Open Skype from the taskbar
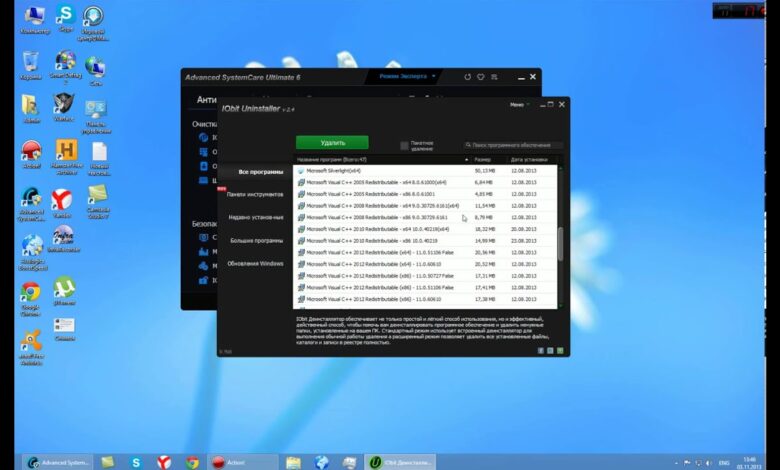Screen dimensions: 780x470 135,461
